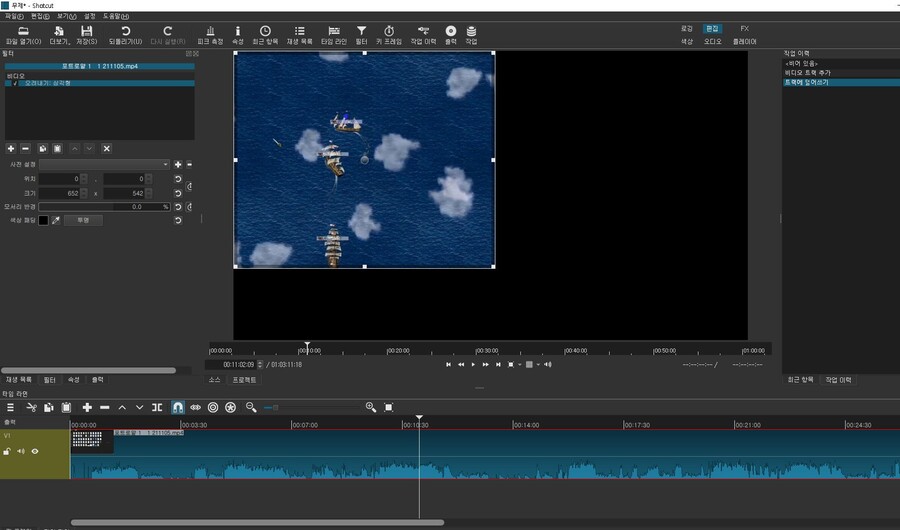Pick padding color with the eyedropper
The image size is (900, 530).
pos(56,220)
